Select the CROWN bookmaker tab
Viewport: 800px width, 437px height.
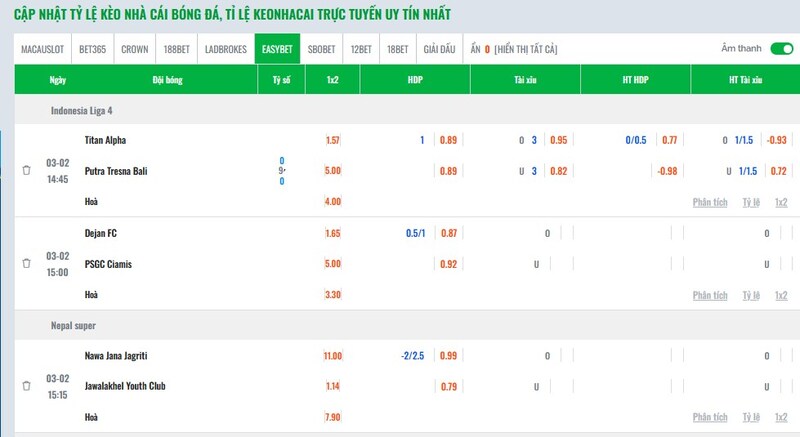click(x=135, y=49)
